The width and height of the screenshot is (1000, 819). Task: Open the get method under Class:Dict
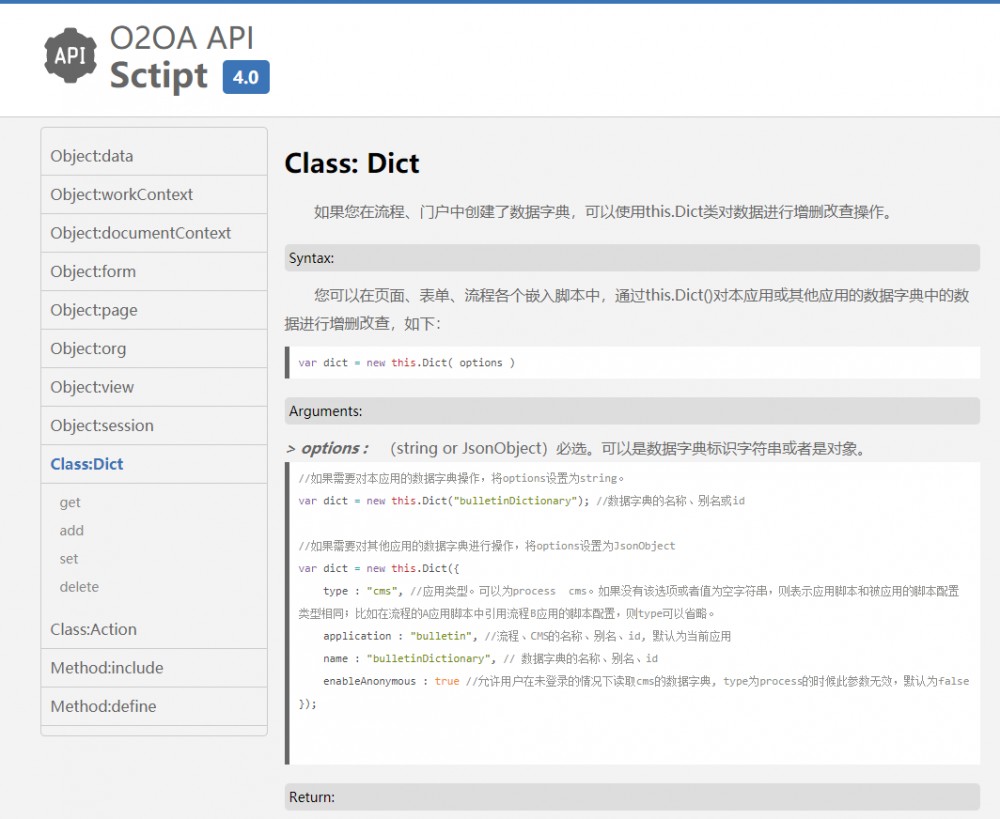pyautogui.click(x=68, y=502)
